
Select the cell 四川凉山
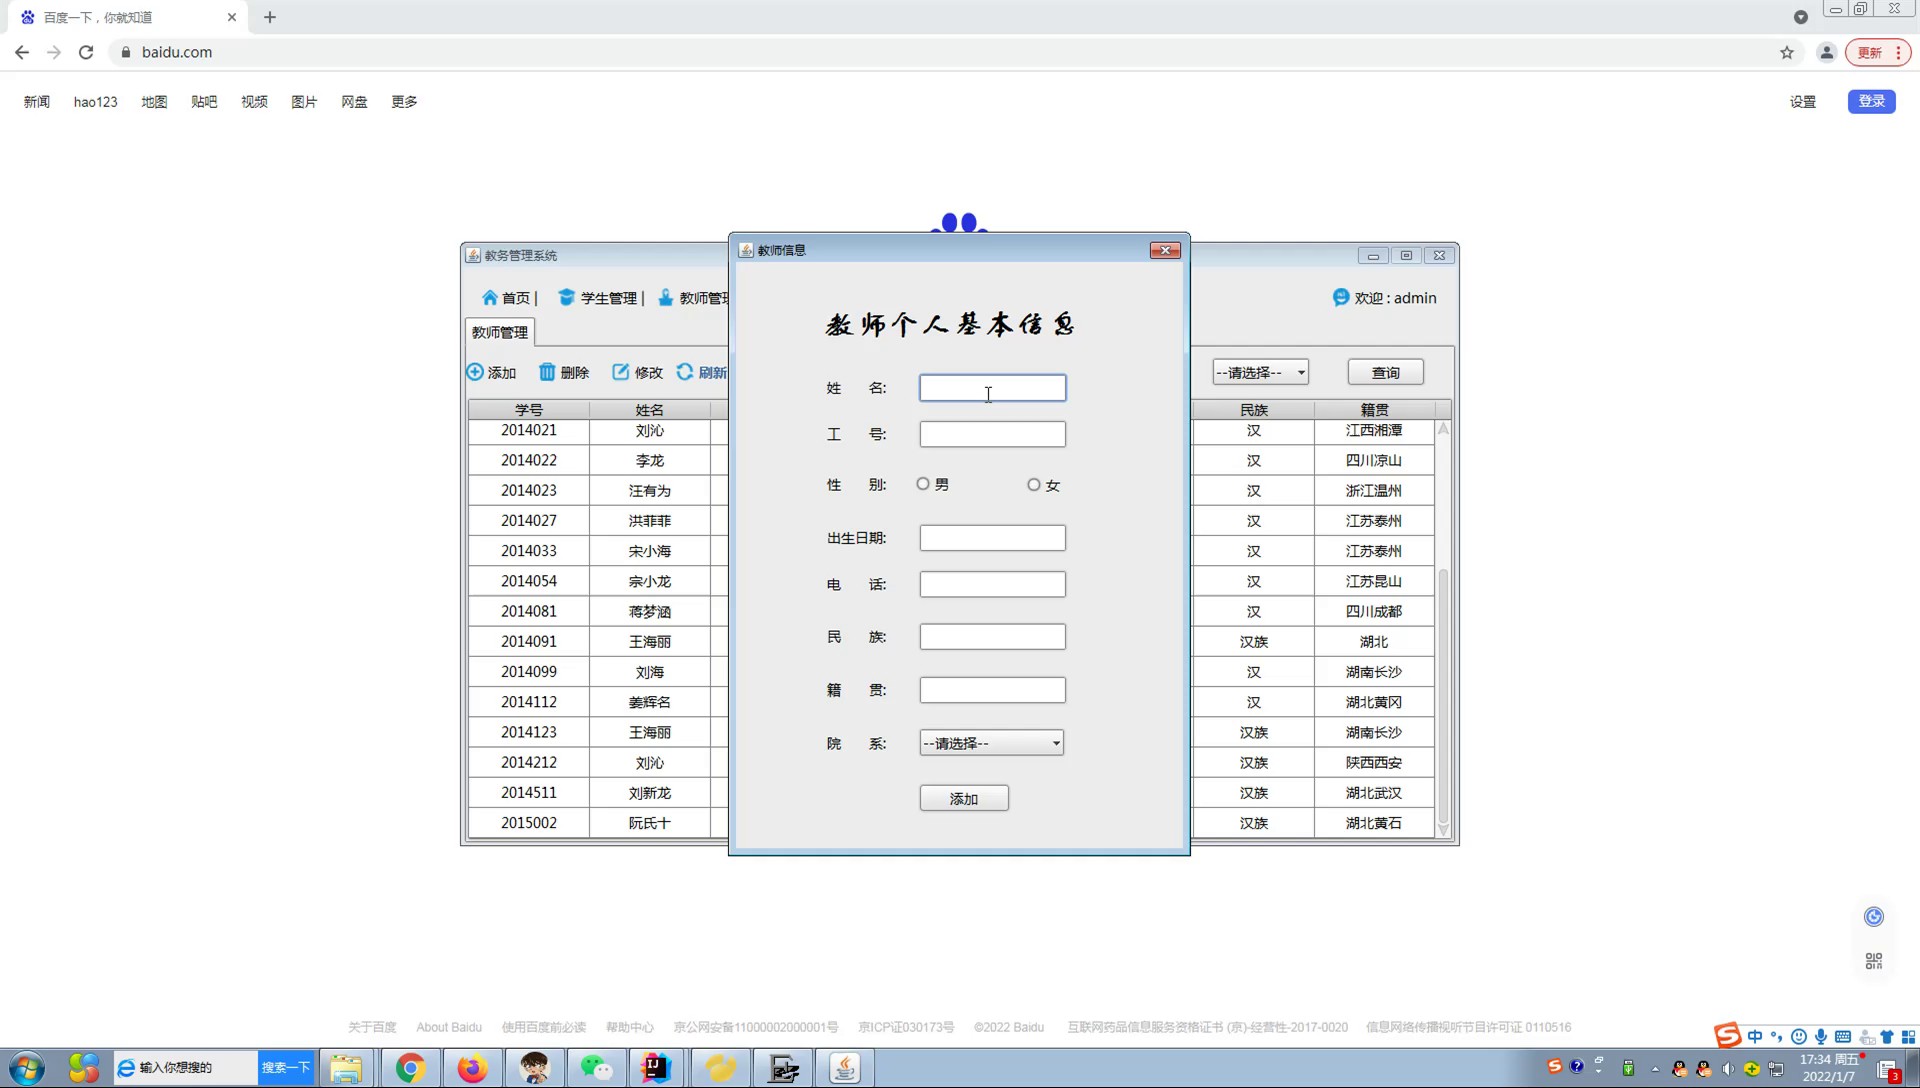pyautogui.click(x=1374, y=461)
